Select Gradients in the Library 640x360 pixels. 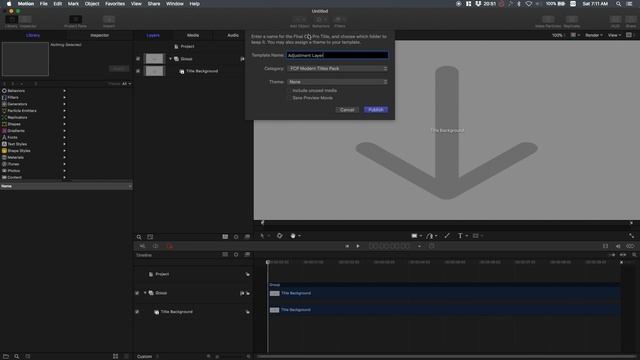tap(16, 131)
